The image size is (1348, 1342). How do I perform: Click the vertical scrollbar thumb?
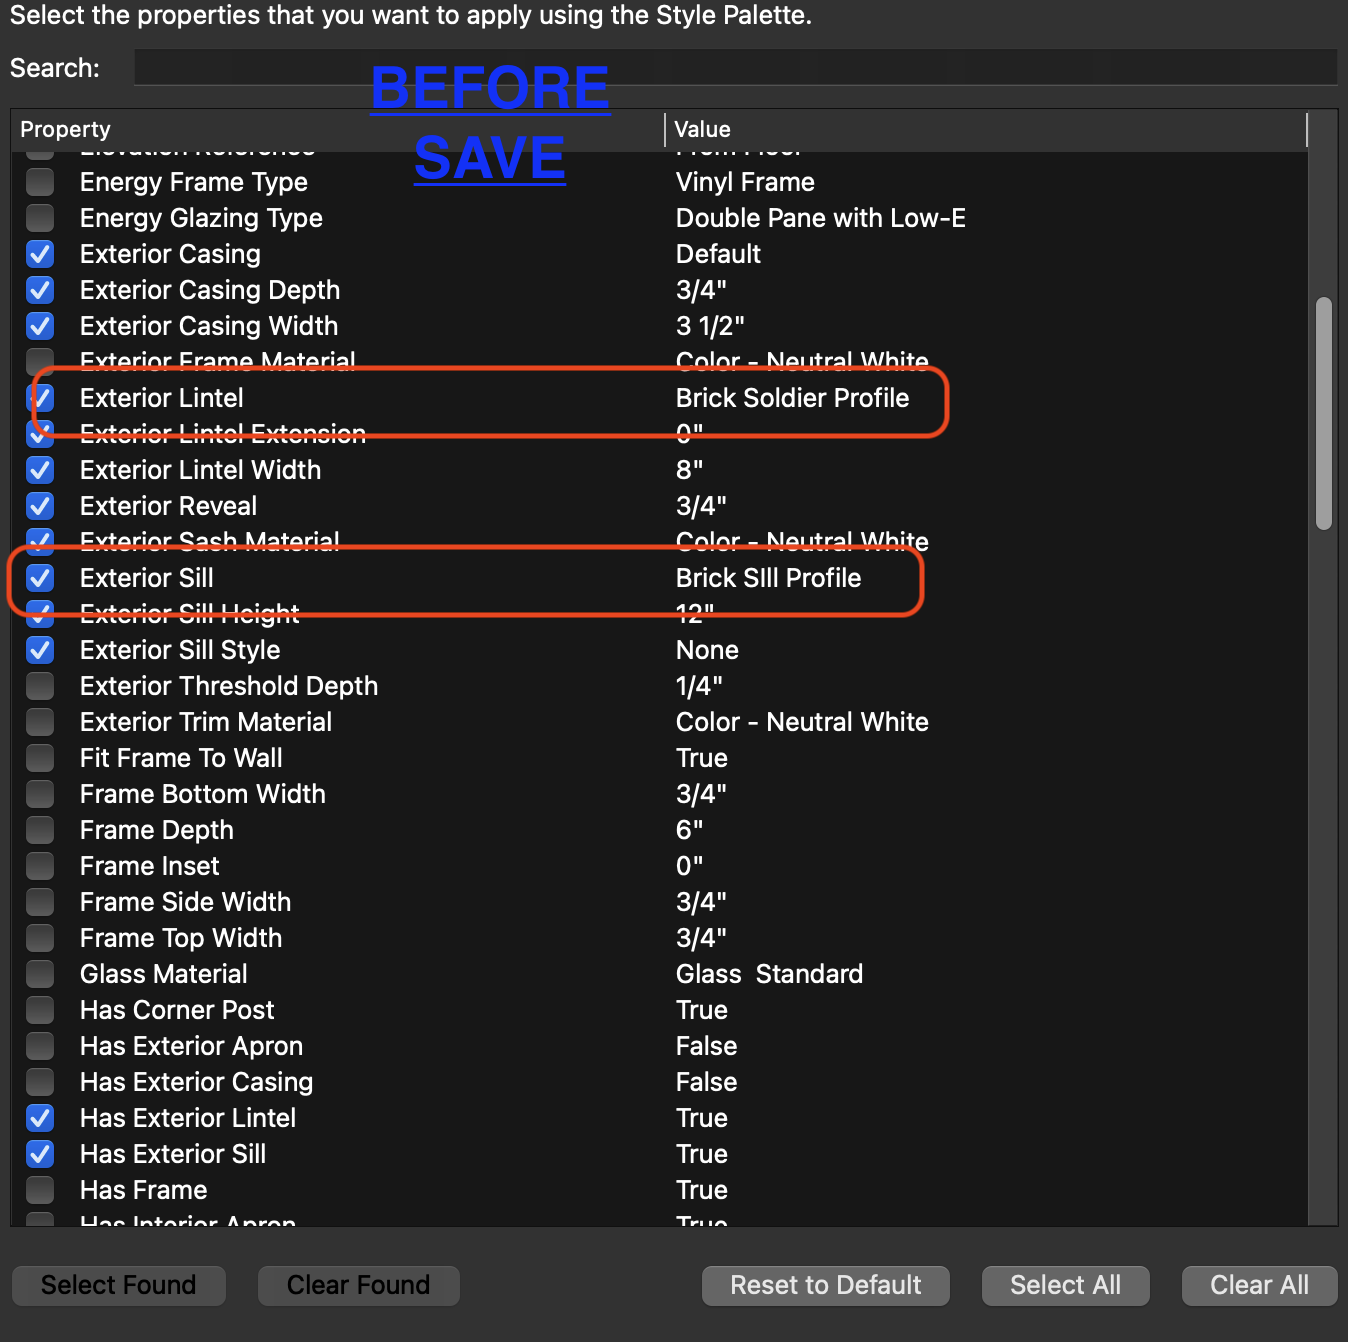1323,412
